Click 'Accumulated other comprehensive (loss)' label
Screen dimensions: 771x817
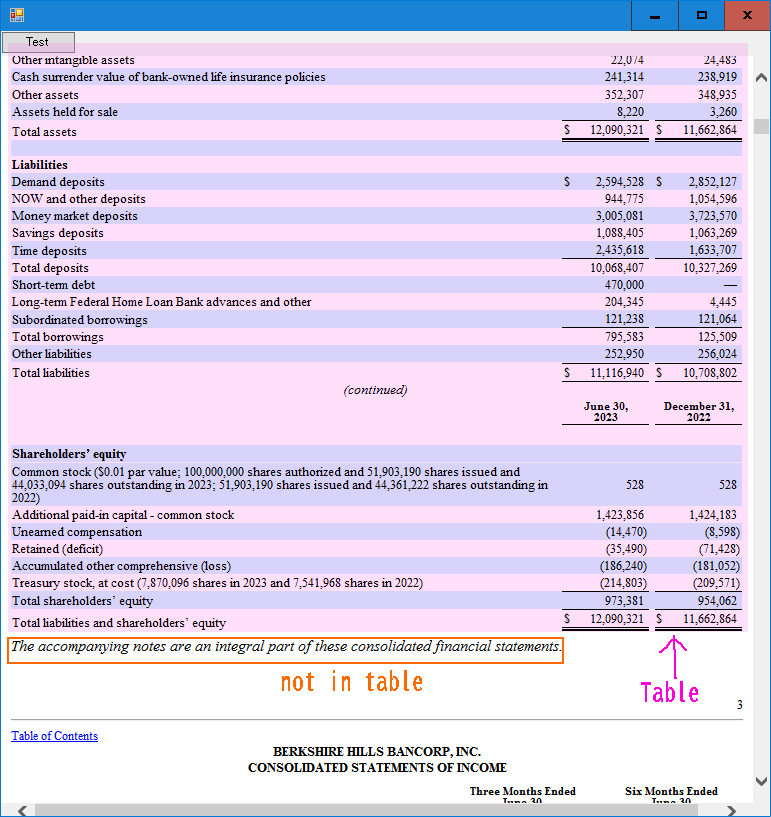(x=121, y=566)
